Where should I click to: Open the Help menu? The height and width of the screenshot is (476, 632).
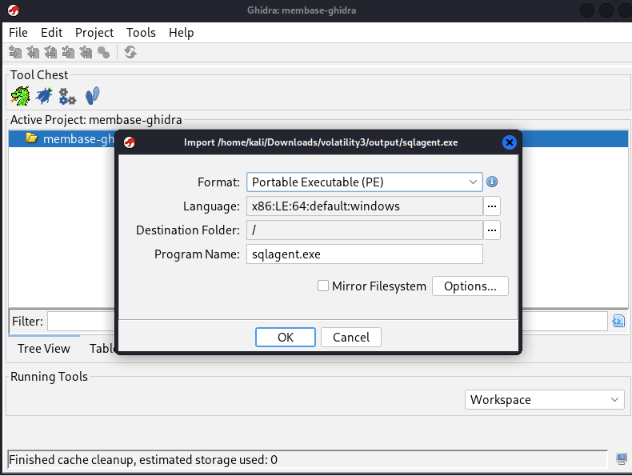[181, 33]
